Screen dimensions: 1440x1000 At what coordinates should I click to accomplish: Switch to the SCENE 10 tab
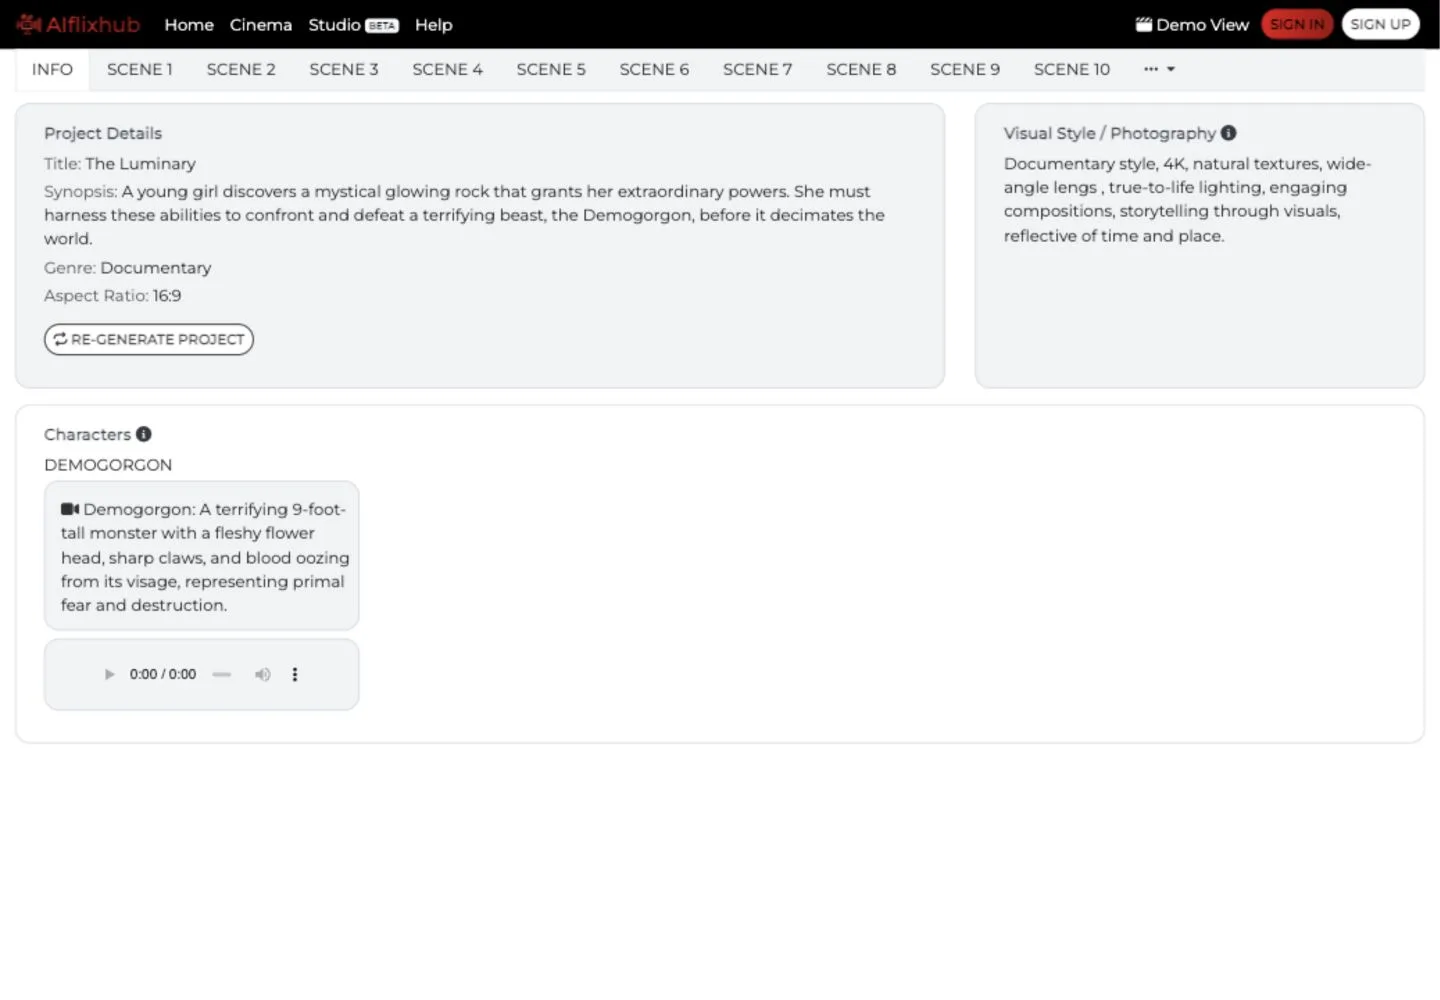tap(1072, 70)
